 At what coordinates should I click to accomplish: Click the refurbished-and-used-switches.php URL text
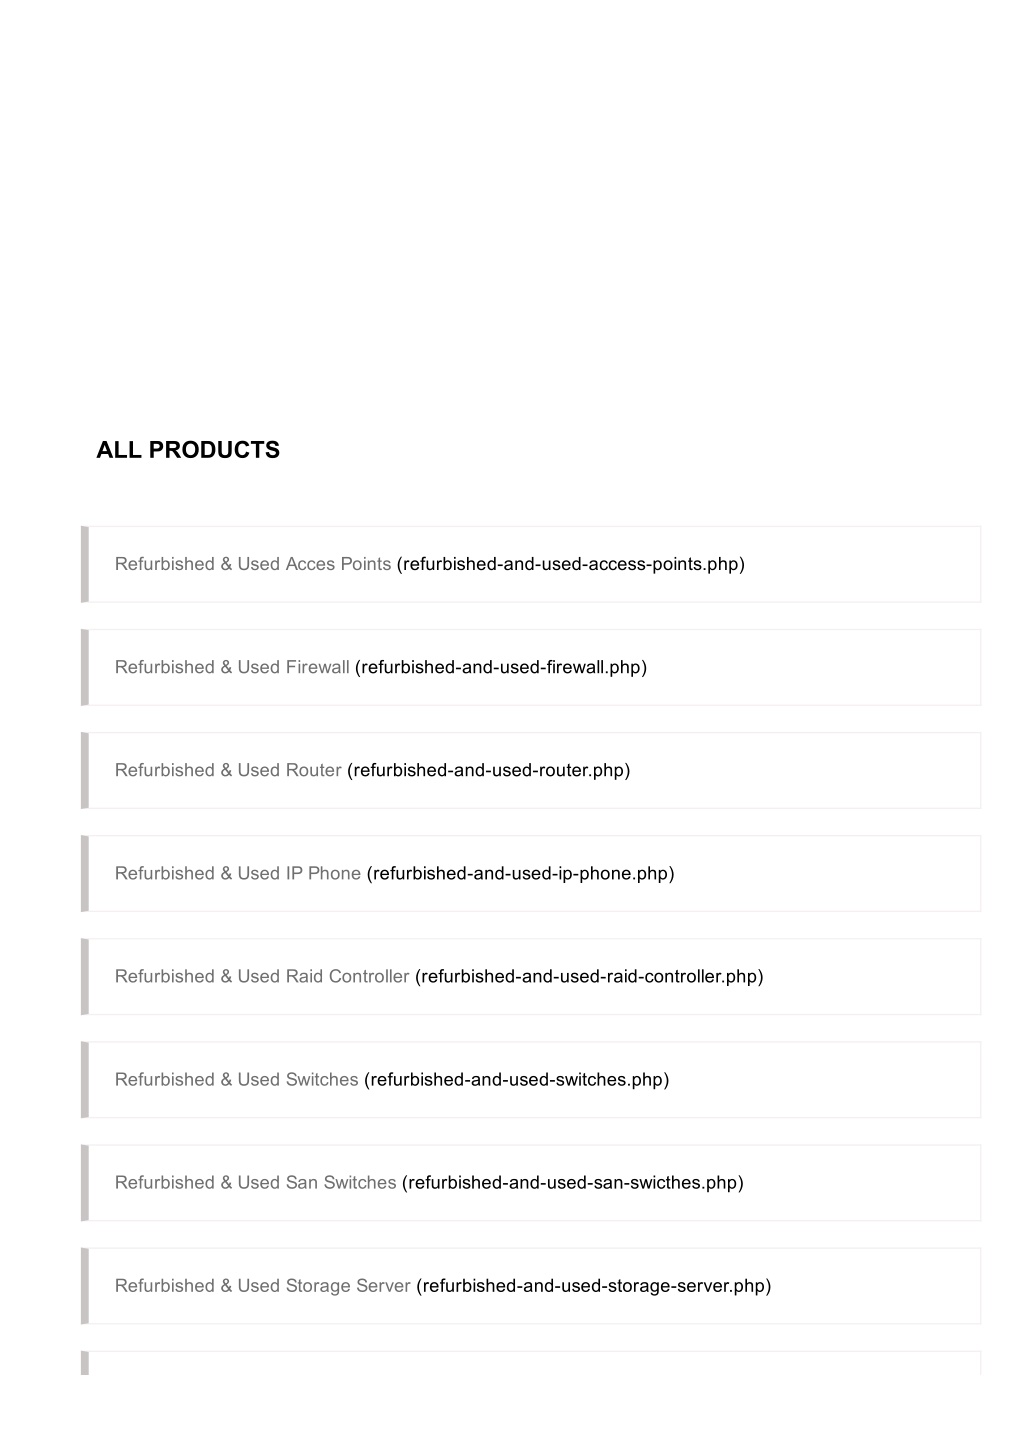[517, 1079]
